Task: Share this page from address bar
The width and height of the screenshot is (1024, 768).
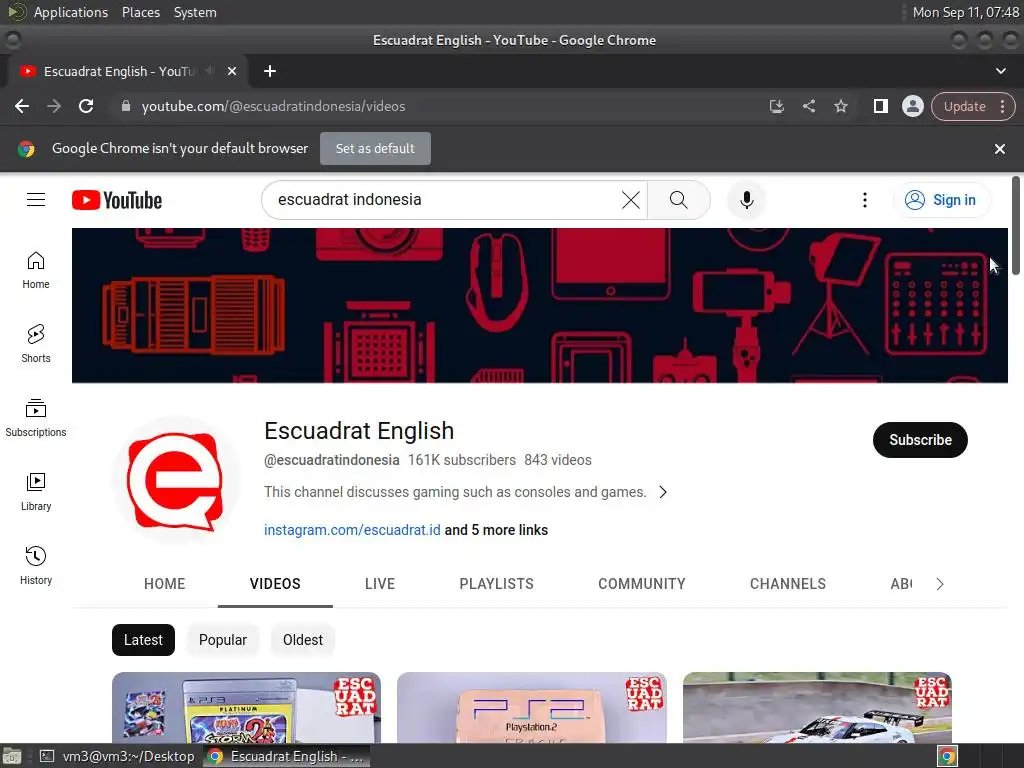Action: coord(808,106)
